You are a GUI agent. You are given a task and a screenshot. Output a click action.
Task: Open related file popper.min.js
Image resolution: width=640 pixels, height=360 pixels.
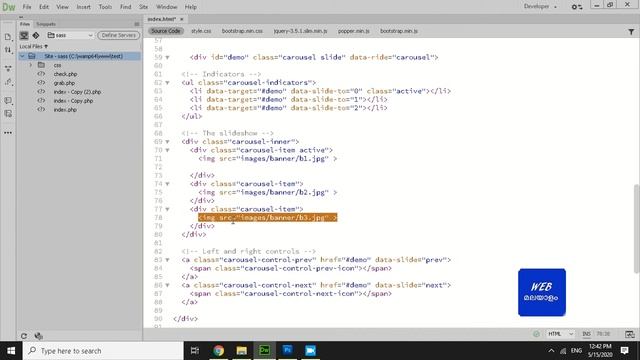(353, 31)
